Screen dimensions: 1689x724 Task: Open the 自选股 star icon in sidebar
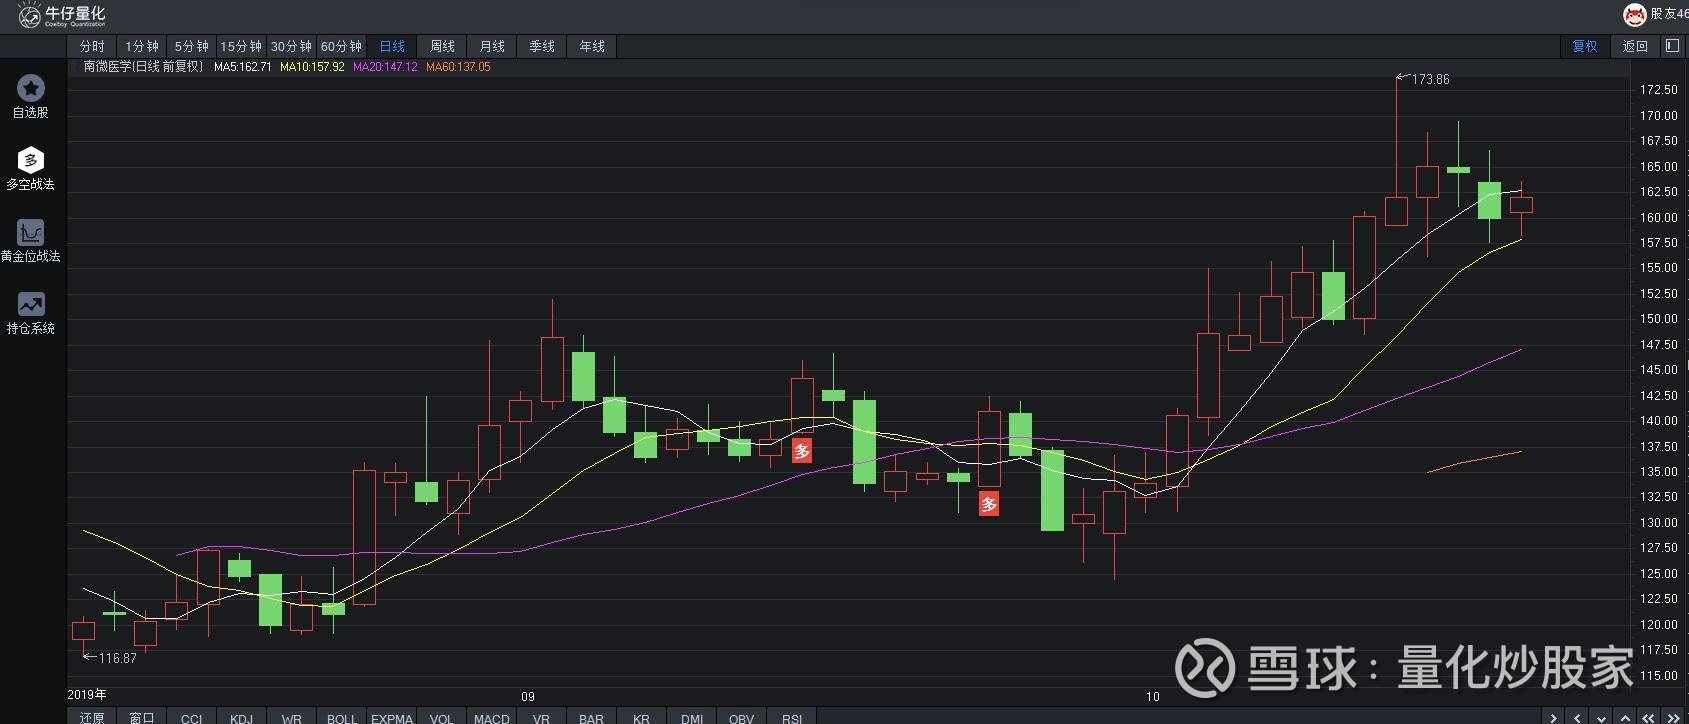tap(31, 88)
